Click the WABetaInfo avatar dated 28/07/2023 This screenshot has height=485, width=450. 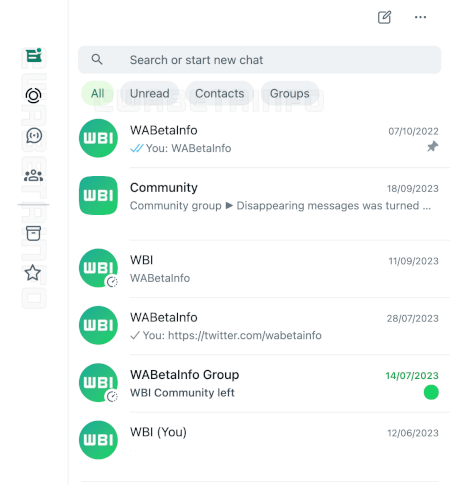point(98,325)
